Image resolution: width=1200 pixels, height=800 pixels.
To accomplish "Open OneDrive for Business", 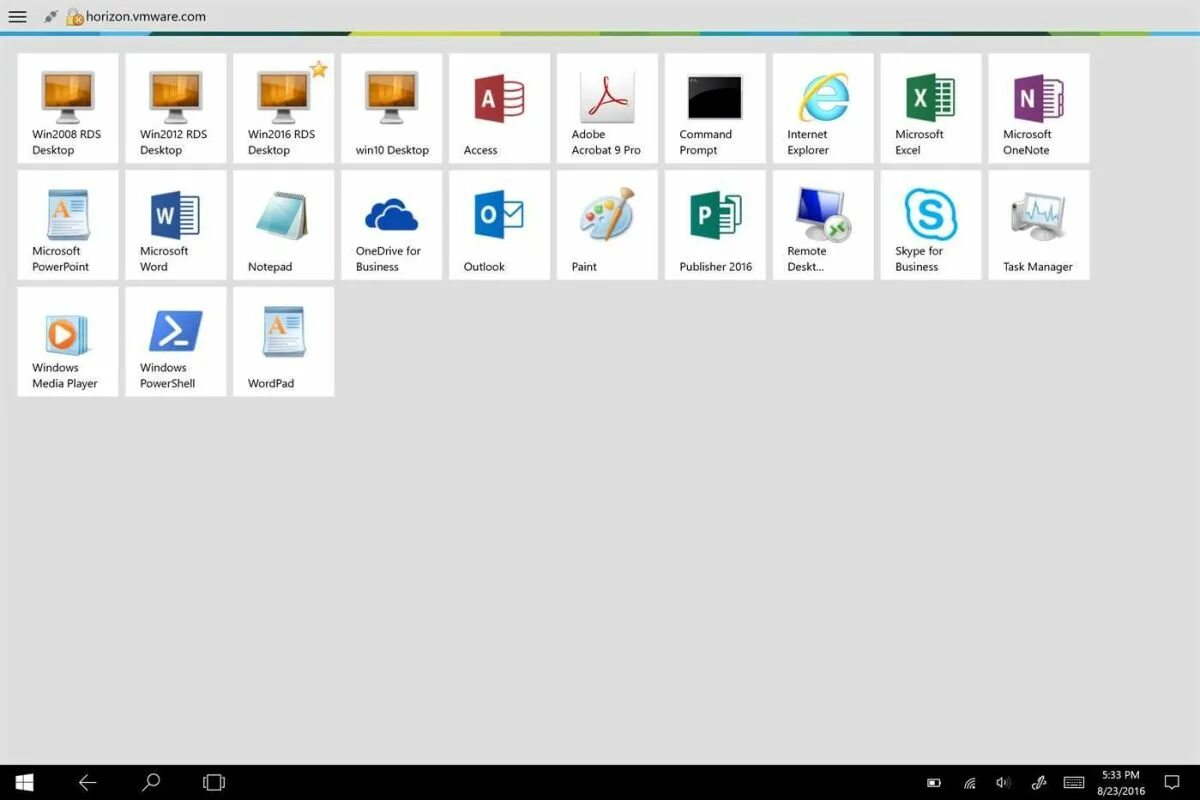I will (390, 224).
